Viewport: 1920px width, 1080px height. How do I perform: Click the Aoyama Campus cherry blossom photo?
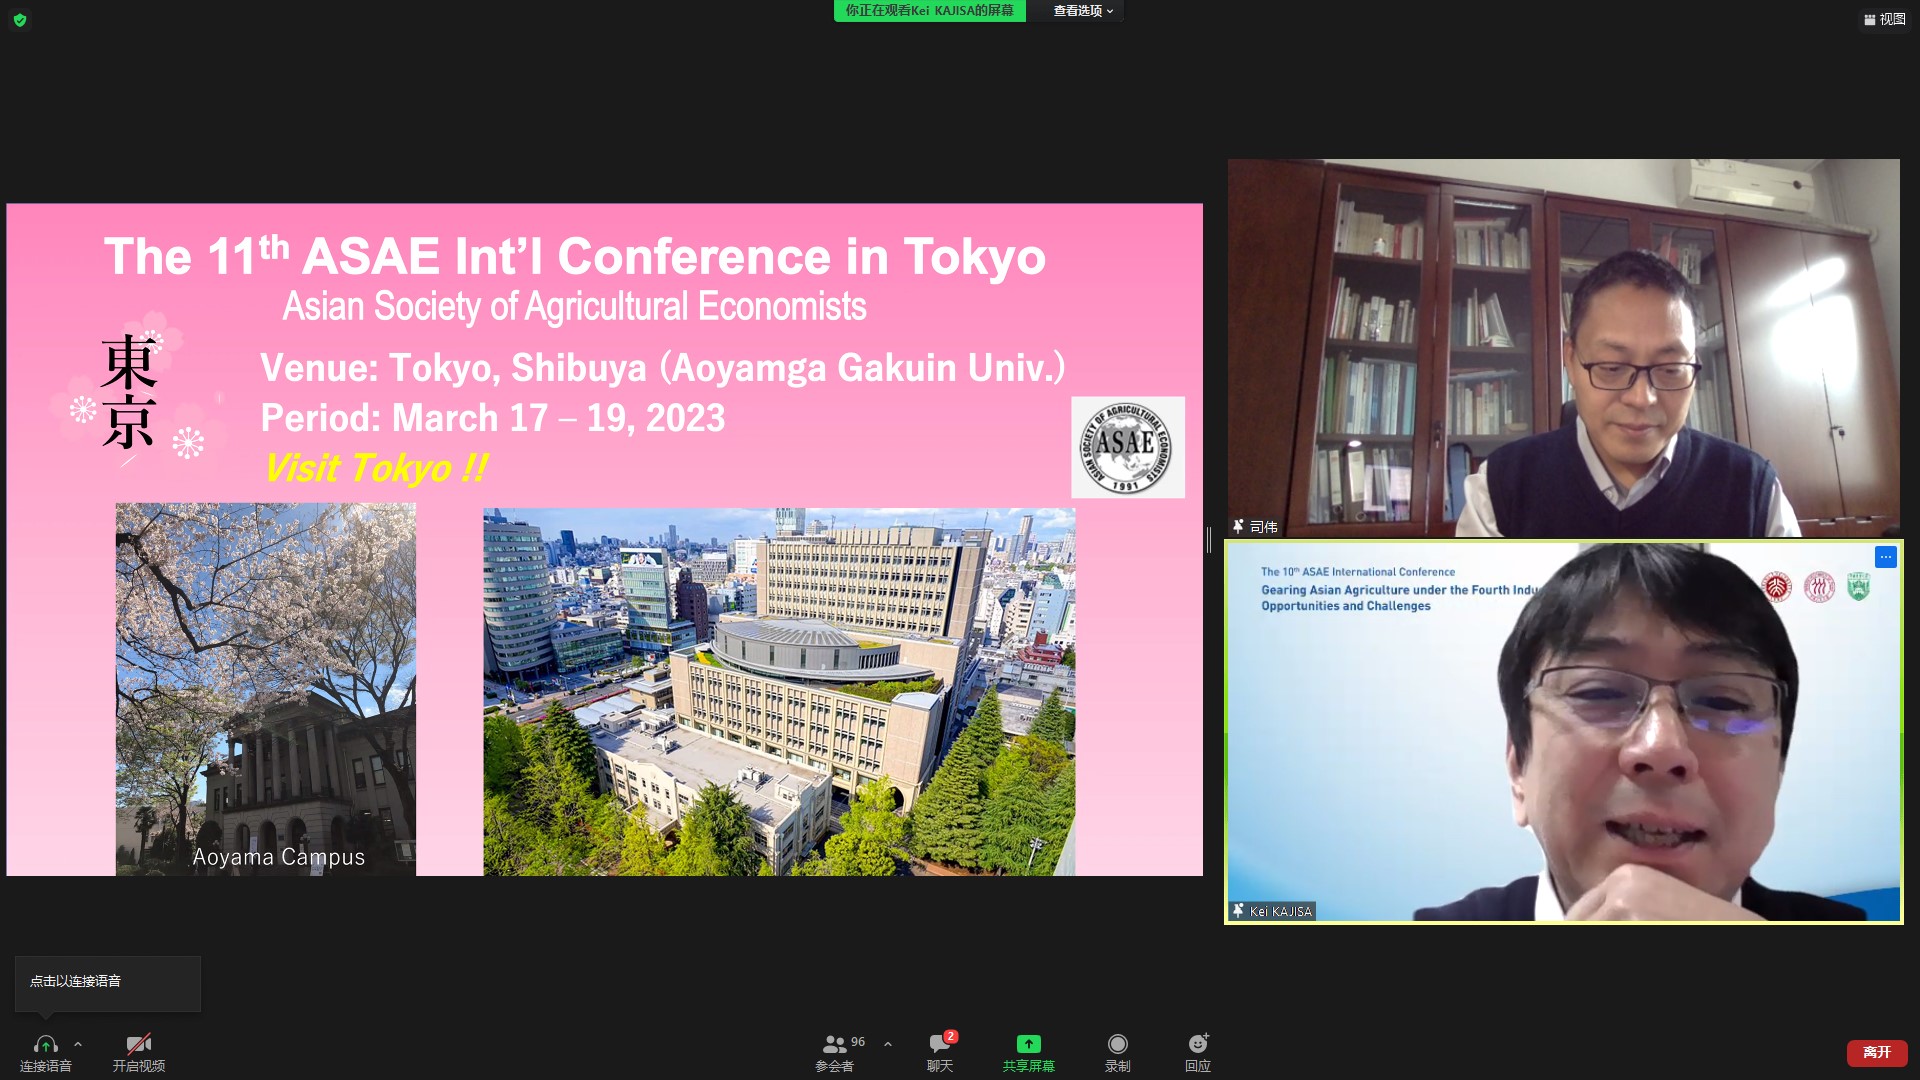(x=266, y=690)
